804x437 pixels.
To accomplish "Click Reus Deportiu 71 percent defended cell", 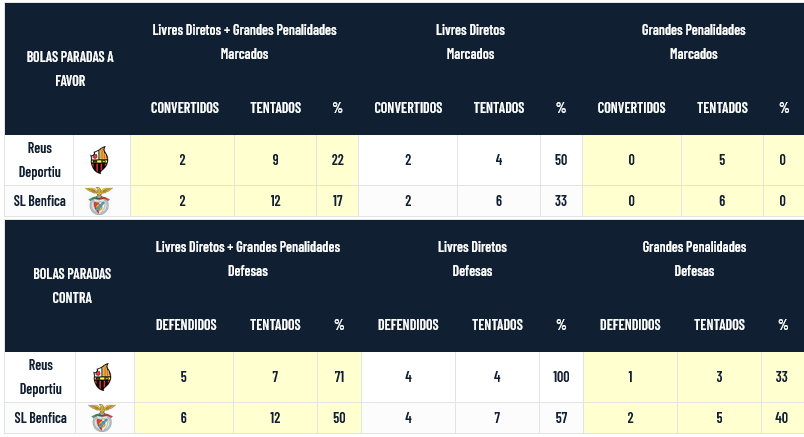I will tap(339, 377).
